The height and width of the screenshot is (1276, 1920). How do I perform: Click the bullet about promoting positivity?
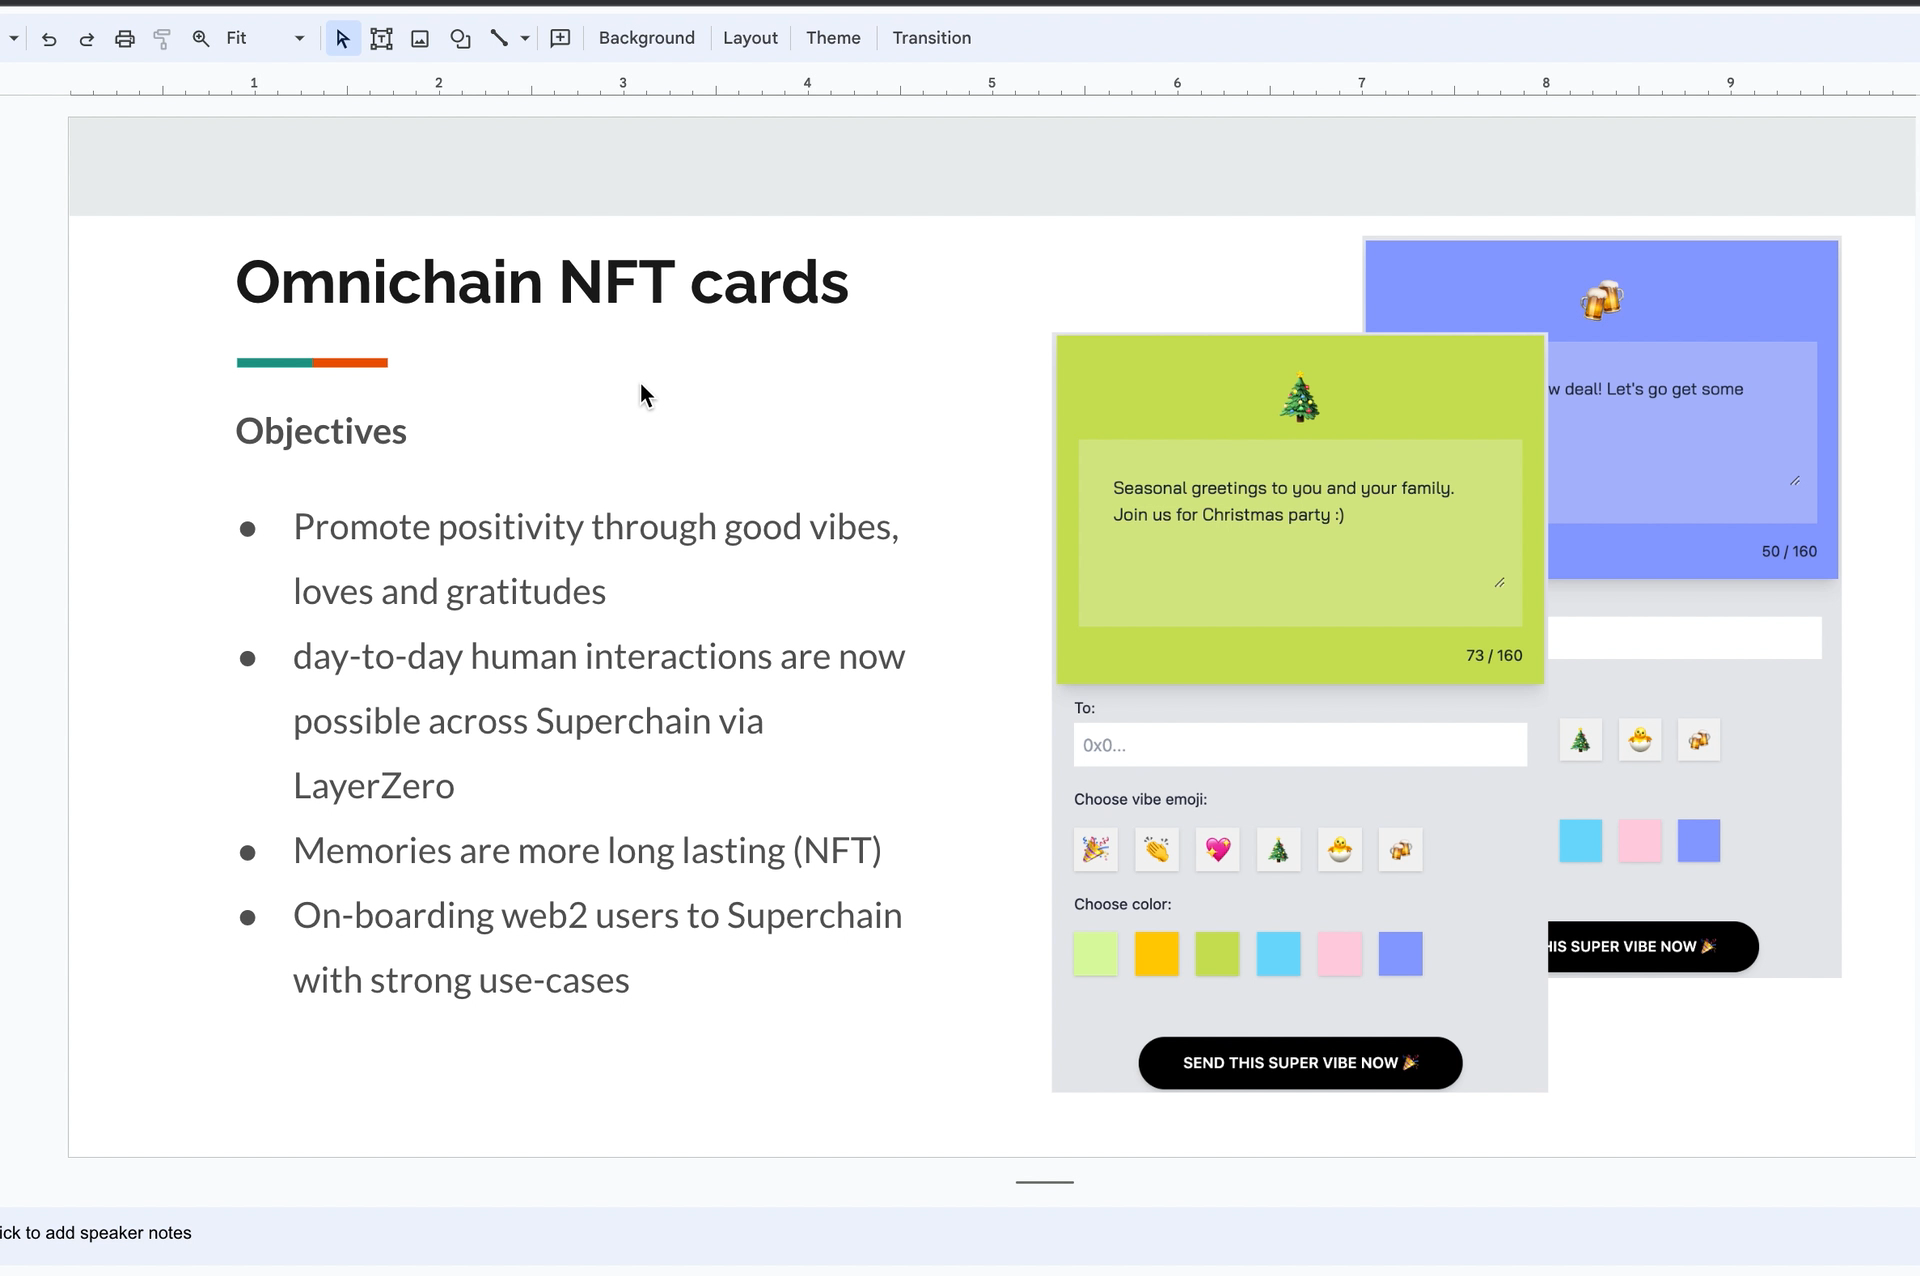tap(596, 559)
